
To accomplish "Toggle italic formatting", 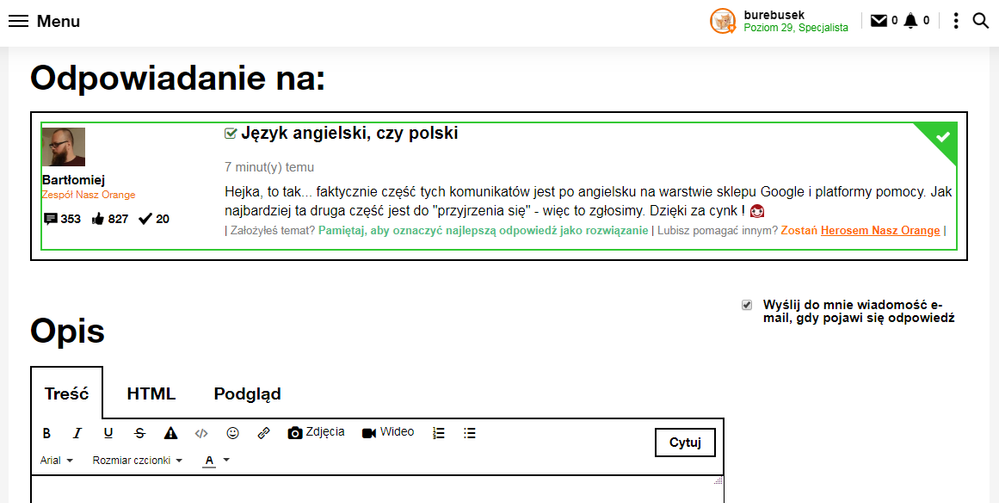I will (77, 434).
